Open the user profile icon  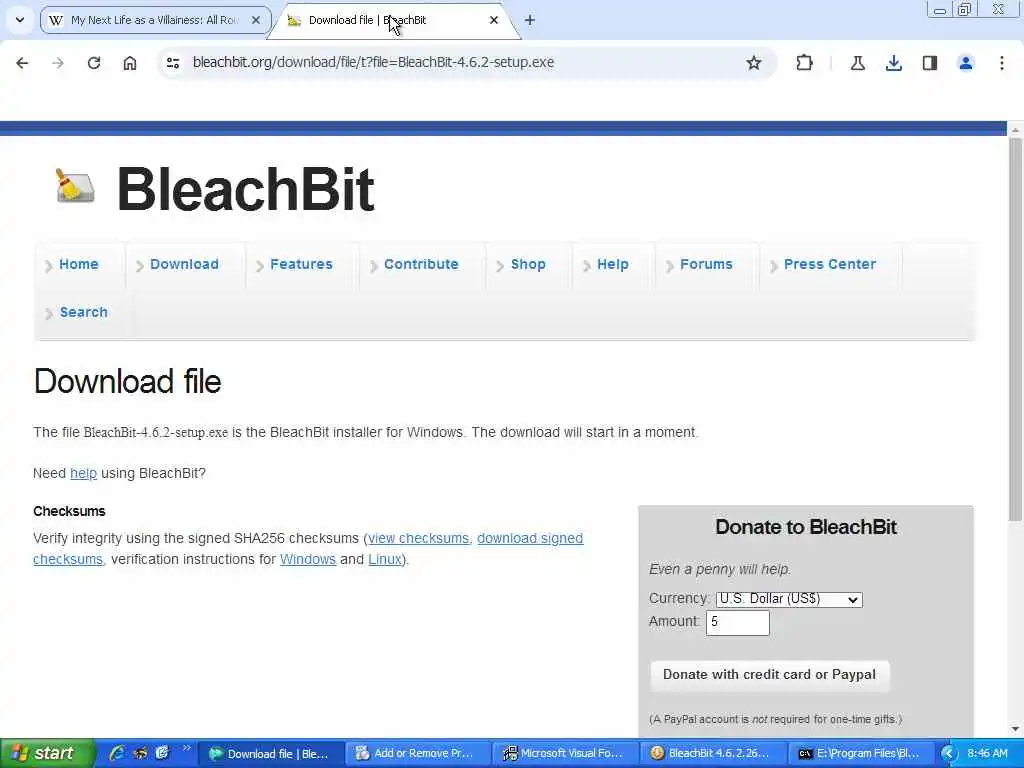click(x=965, y=63)
